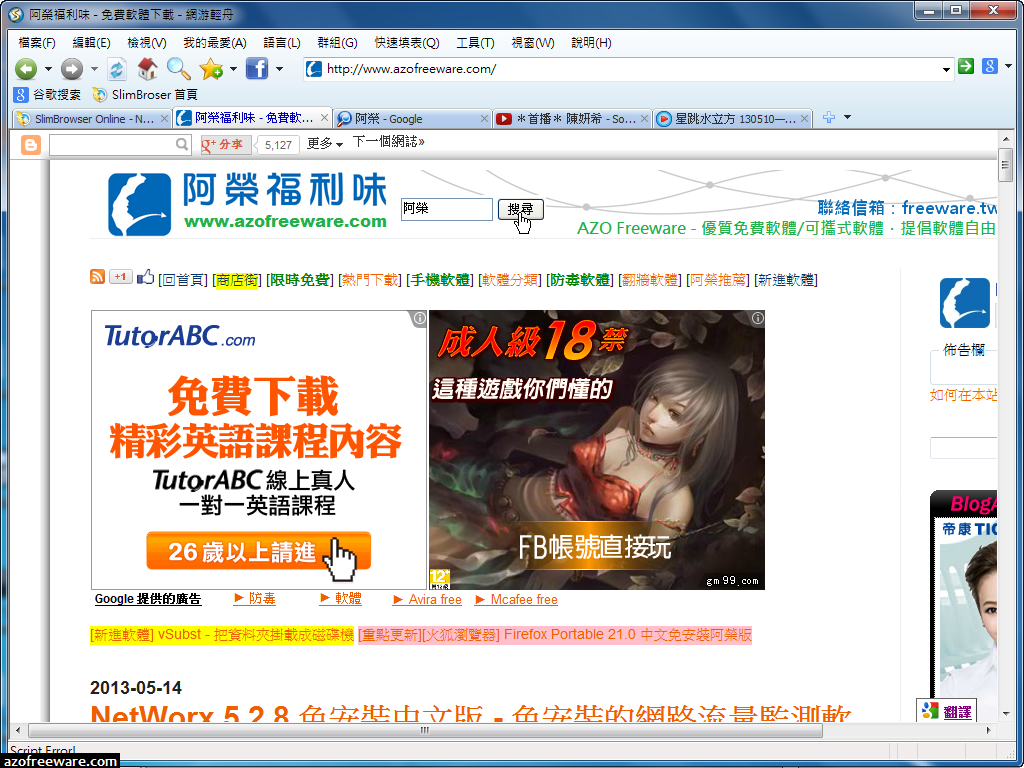Open the favorites star dropdown arrow
The width and height of the screenshot is (1024, 768).
point(233,69)
